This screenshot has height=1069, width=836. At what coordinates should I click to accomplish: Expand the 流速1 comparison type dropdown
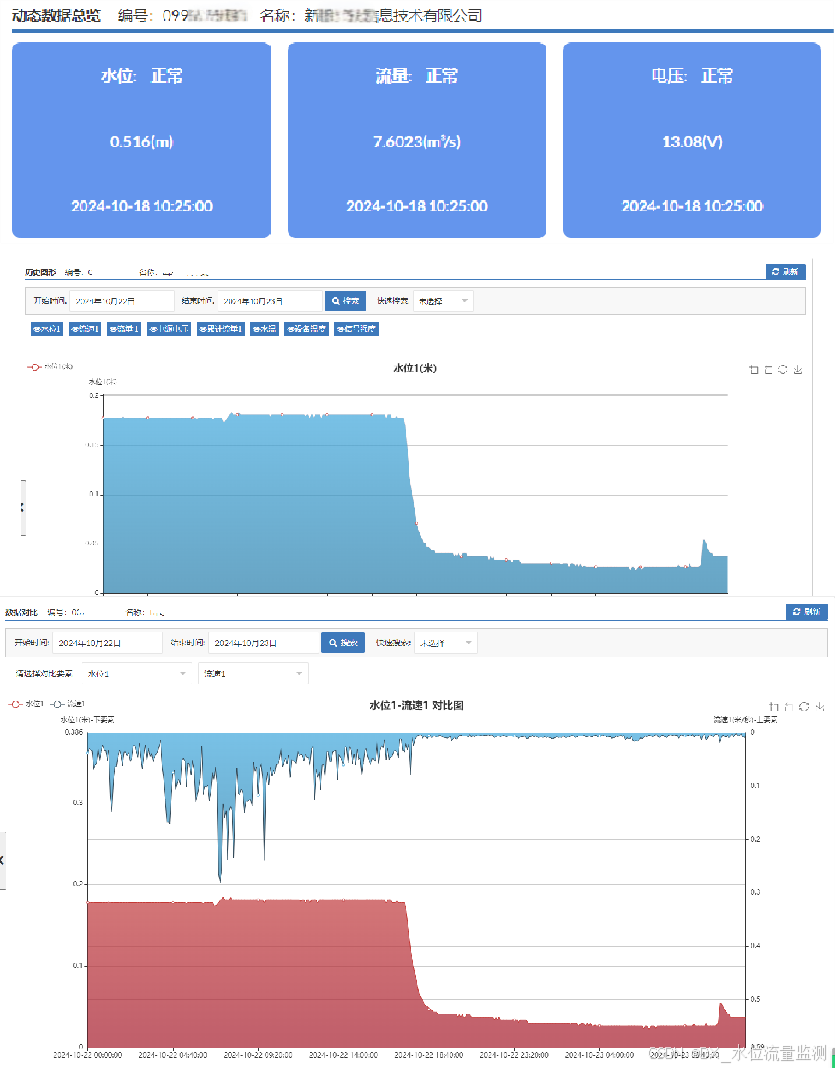point(253,674)
